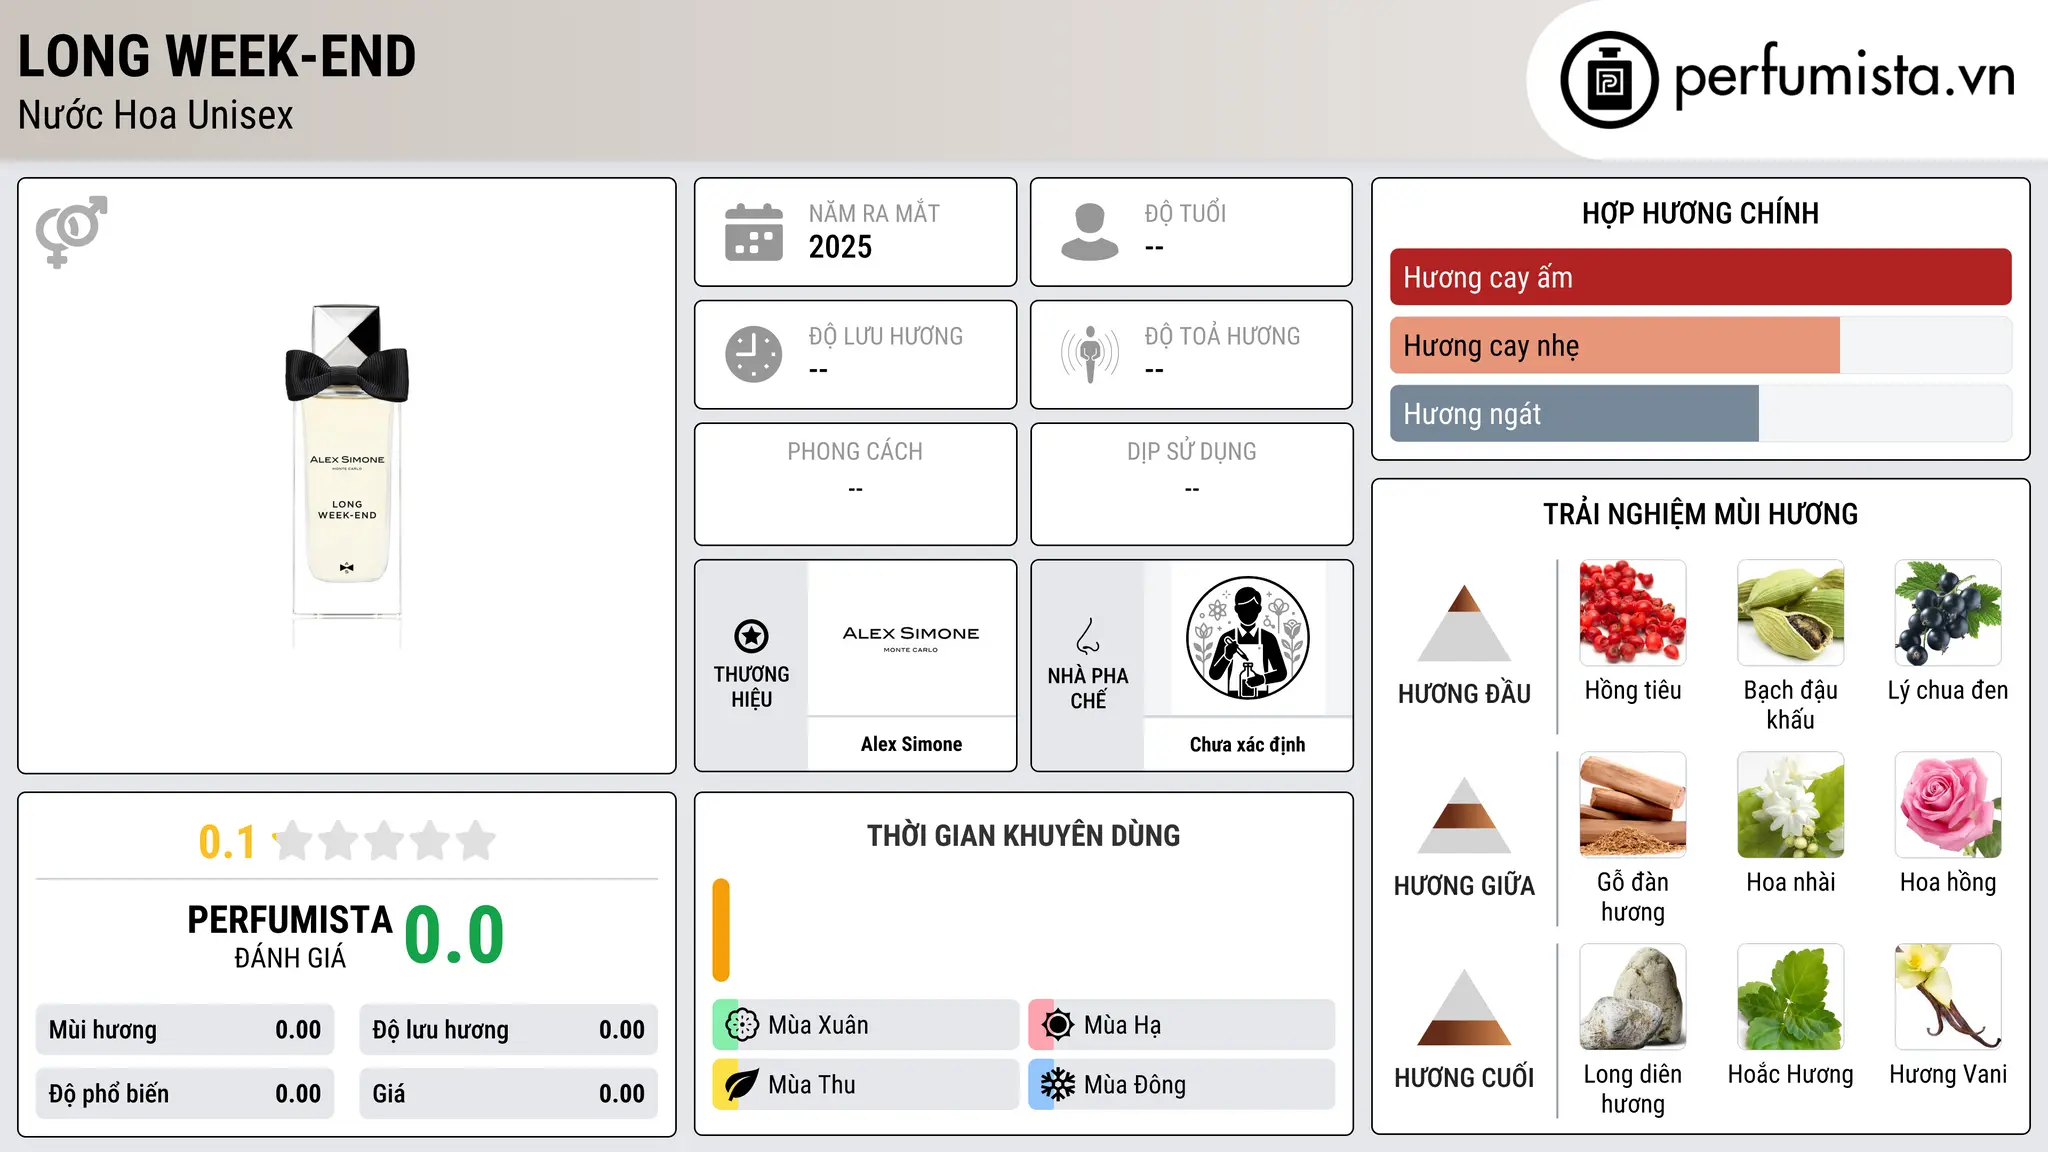2048x1152 pixels.
Task: Click the snowflake icon for Mùa Đông
Action: 1058,1085
